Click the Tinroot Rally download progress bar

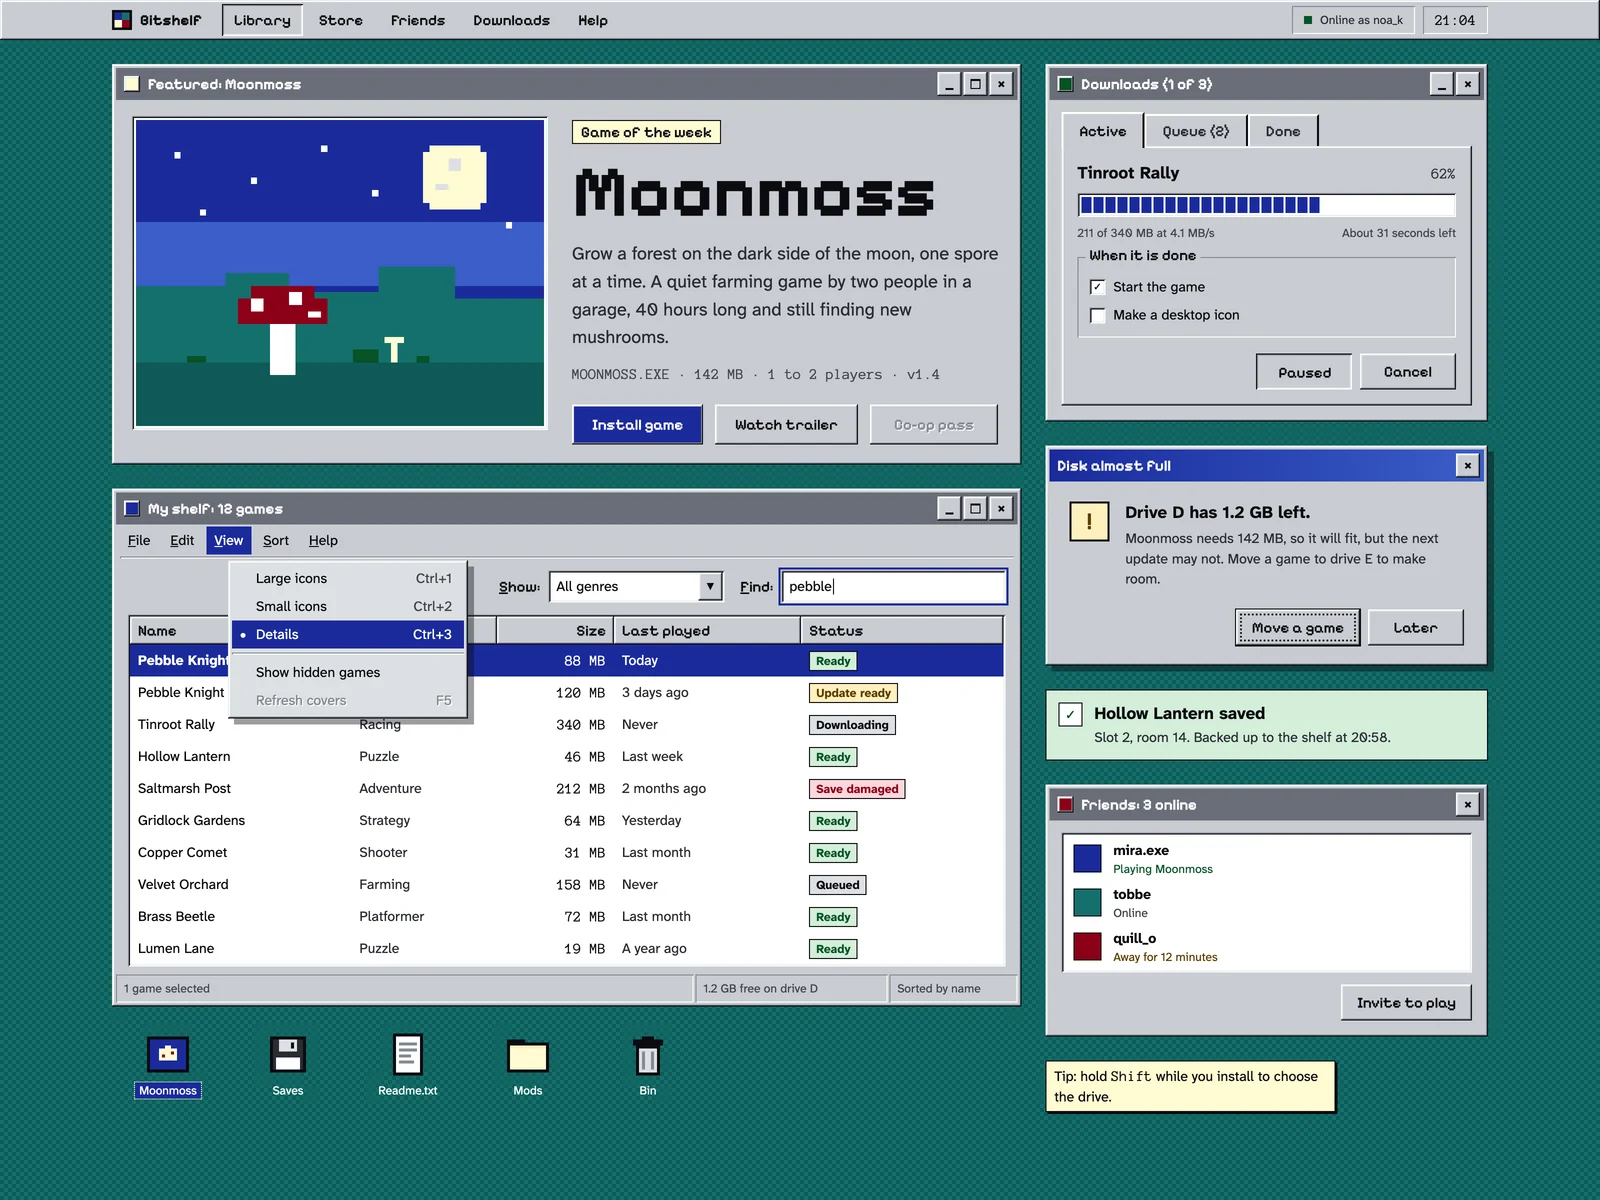(1266, 205)
